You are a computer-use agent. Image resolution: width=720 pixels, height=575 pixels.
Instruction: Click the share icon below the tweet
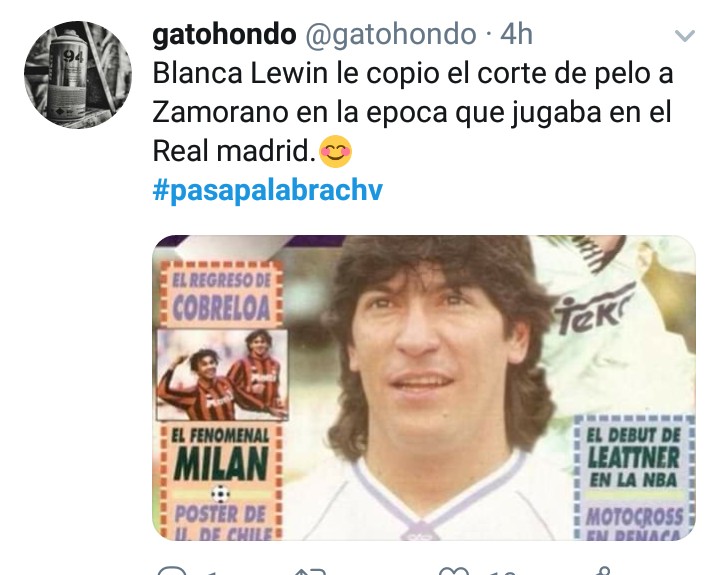point(605,571)
